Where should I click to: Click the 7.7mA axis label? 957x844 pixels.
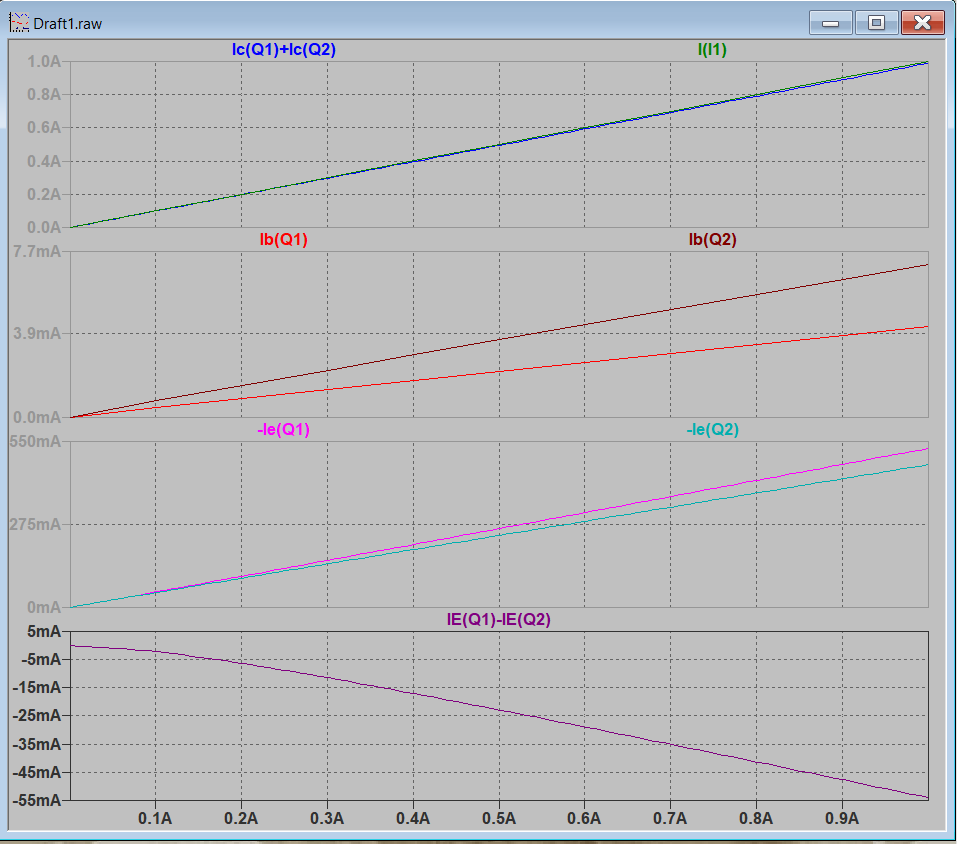pyautogui.click(x=37, y=251)
